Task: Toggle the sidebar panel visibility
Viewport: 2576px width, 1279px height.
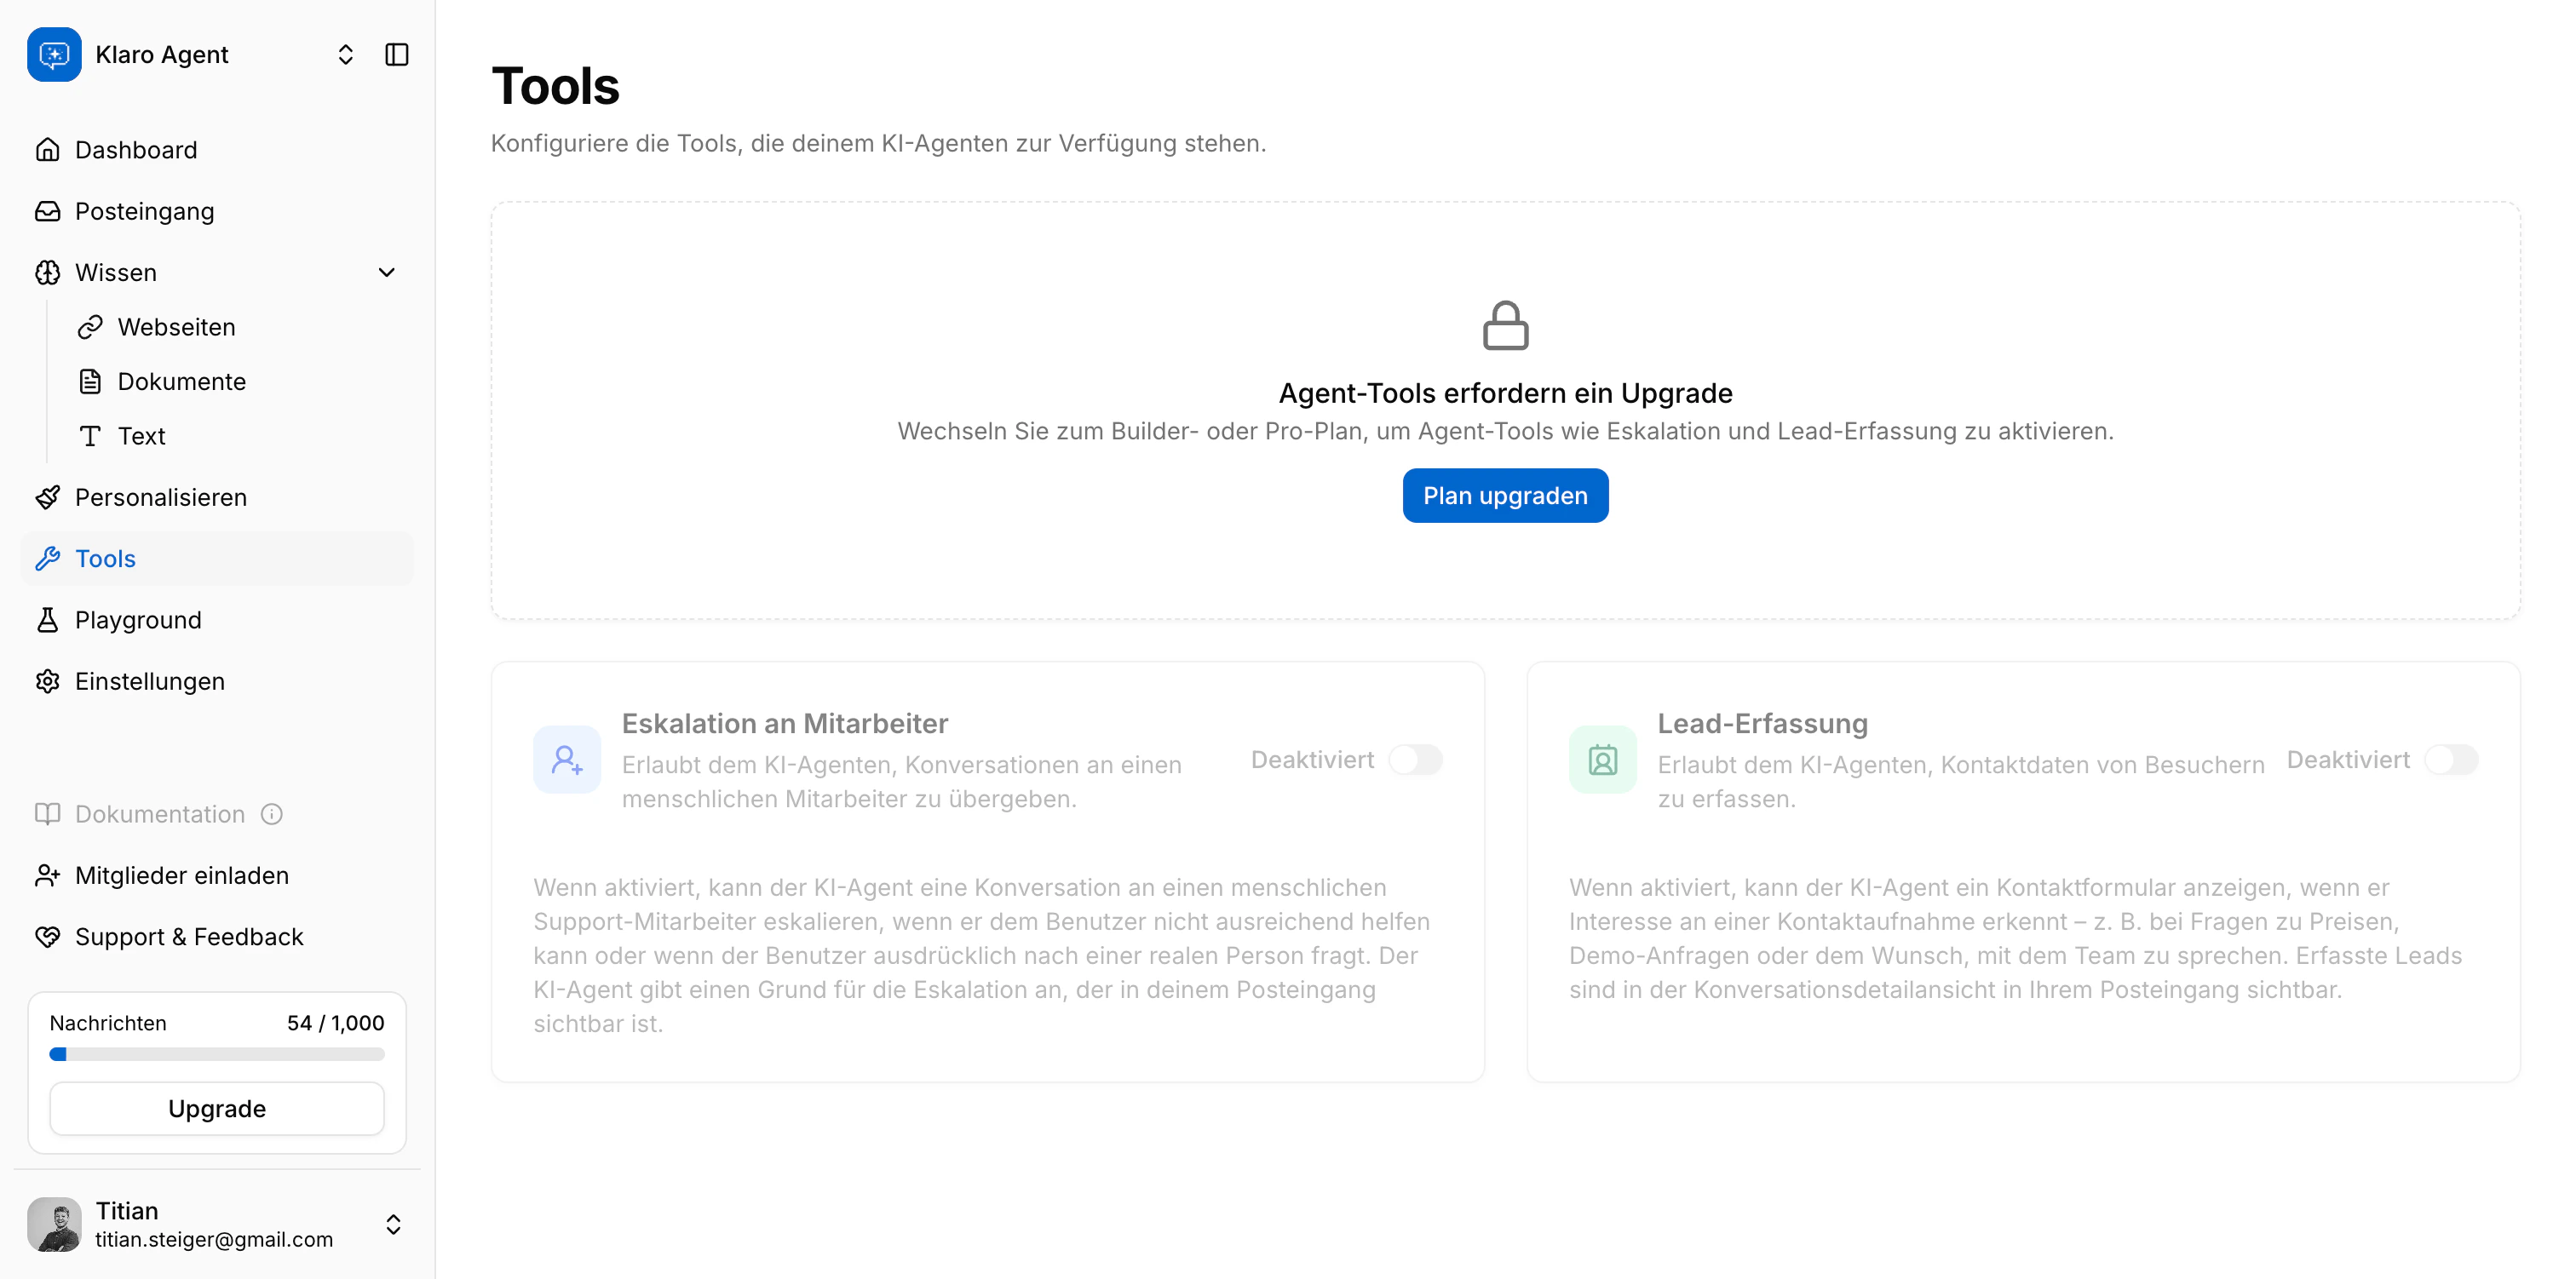Action: [397, 54]
